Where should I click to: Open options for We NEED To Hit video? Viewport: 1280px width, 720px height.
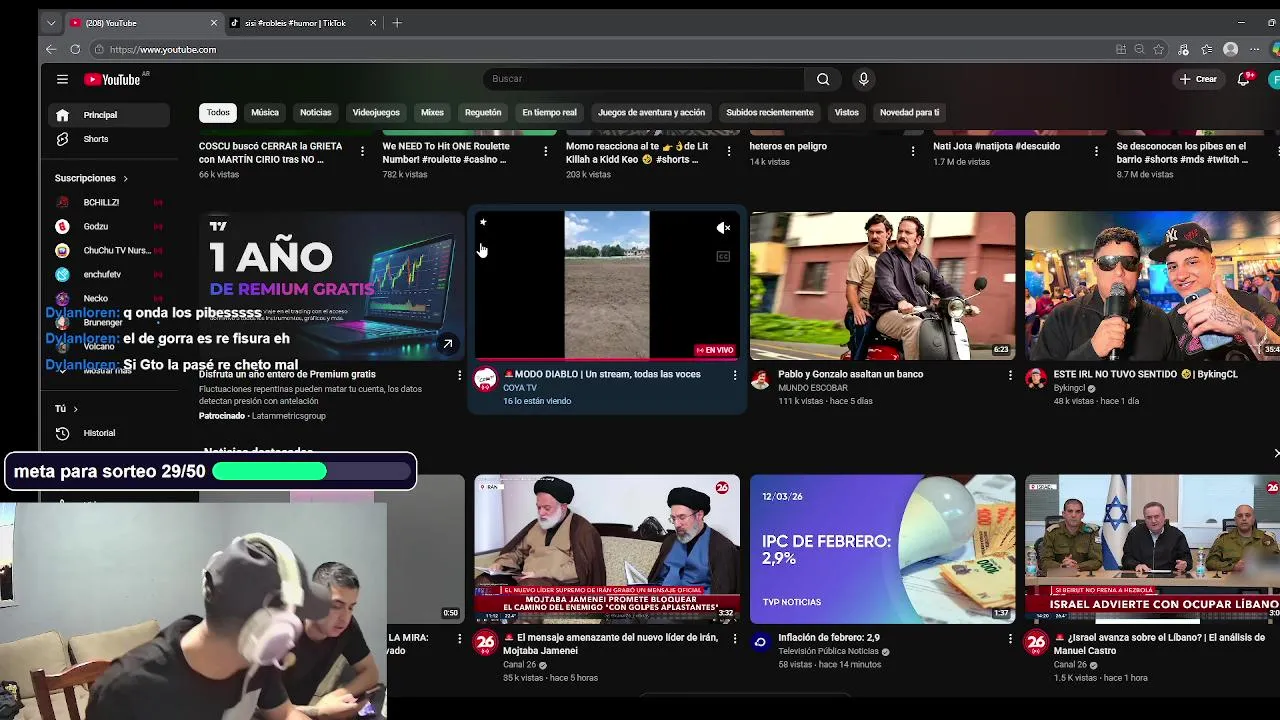[545, 151]
